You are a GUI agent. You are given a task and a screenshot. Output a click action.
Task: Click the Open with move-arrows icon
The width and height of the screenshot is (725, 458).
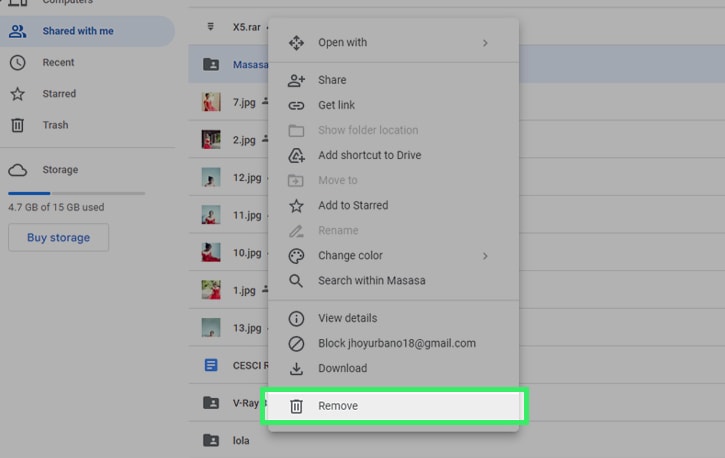[x=296, y=43]
